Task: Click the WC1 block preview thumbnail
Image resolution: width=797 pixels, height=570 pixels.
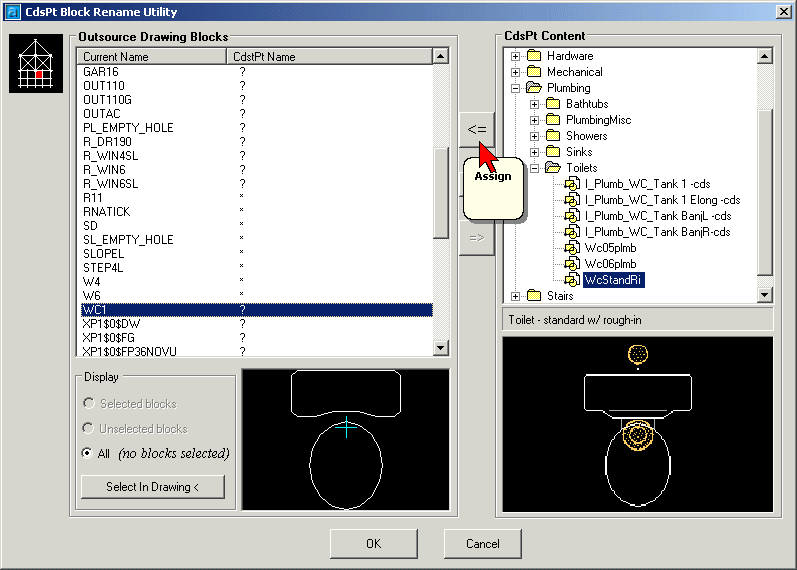Action: [346, 439]
